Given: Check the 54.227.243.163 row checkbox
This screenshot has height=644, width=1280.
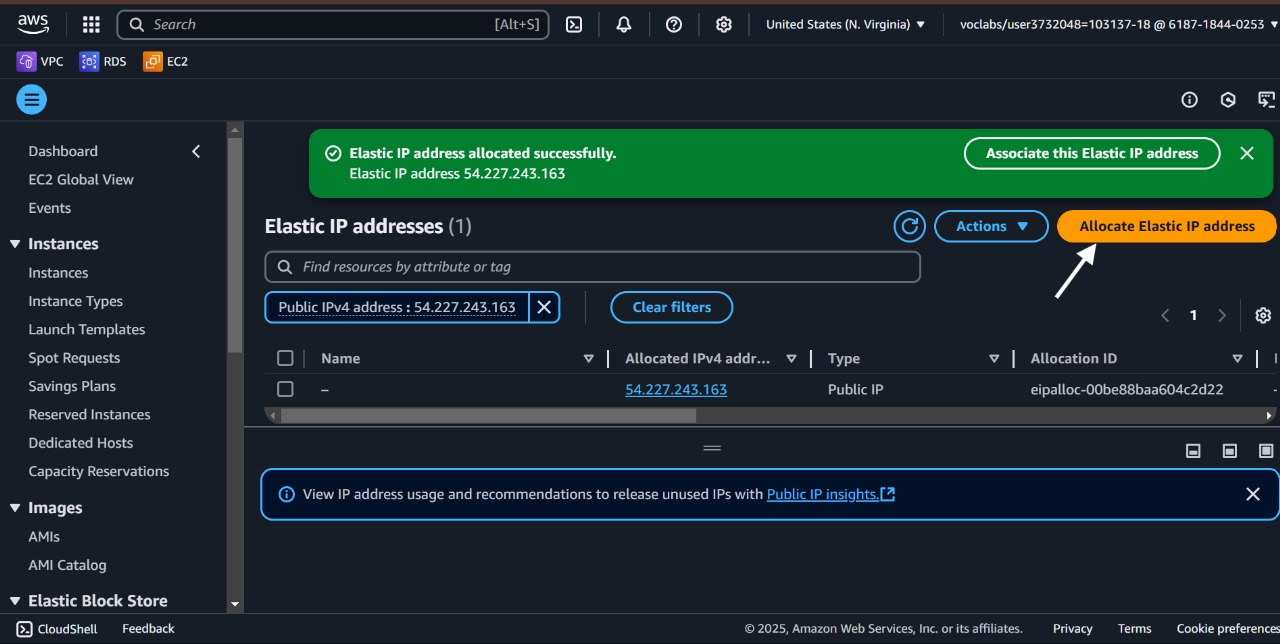Looking at the screenshot, I should (x=285, y=389).
